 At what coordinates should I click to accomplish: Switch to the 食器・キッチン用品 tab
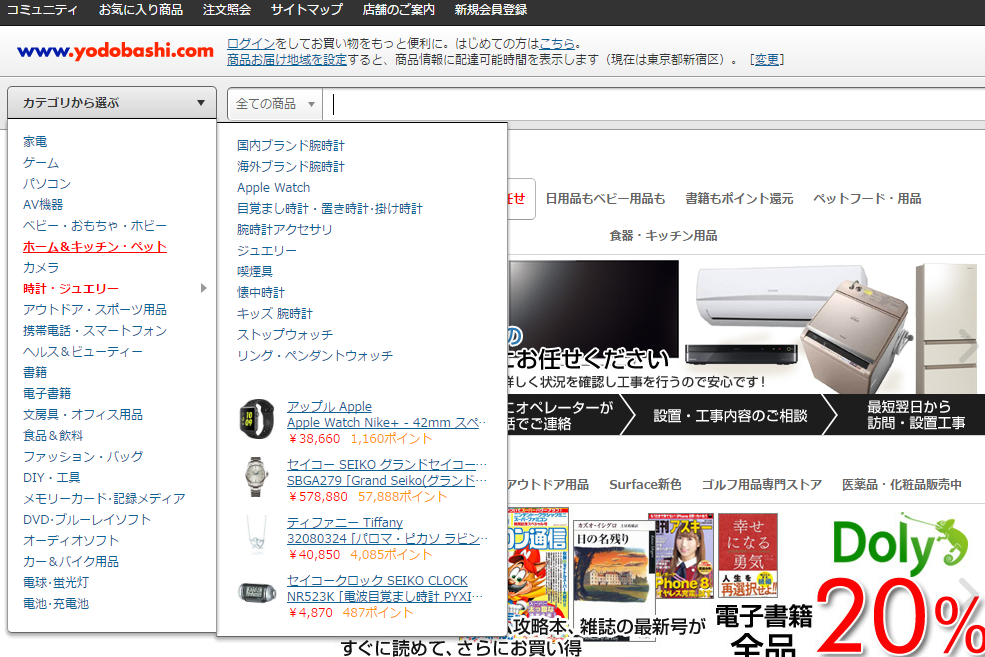pyautogui.click(x=663, y=236)
